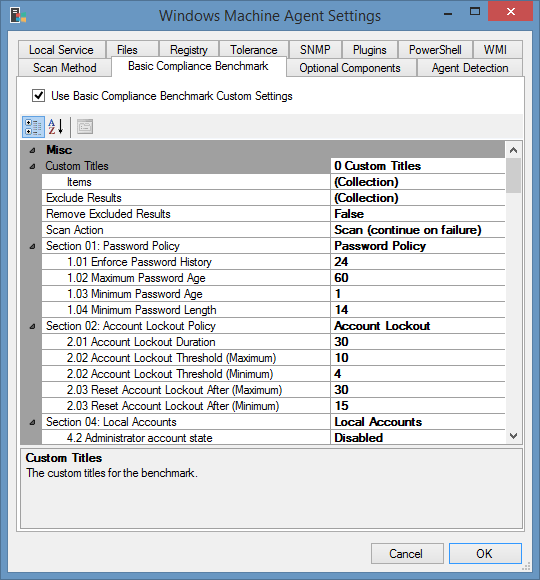This screenshot has width=540, height=580.
Task: Click the scrollbar down arrow
Action: pos(513,436)
